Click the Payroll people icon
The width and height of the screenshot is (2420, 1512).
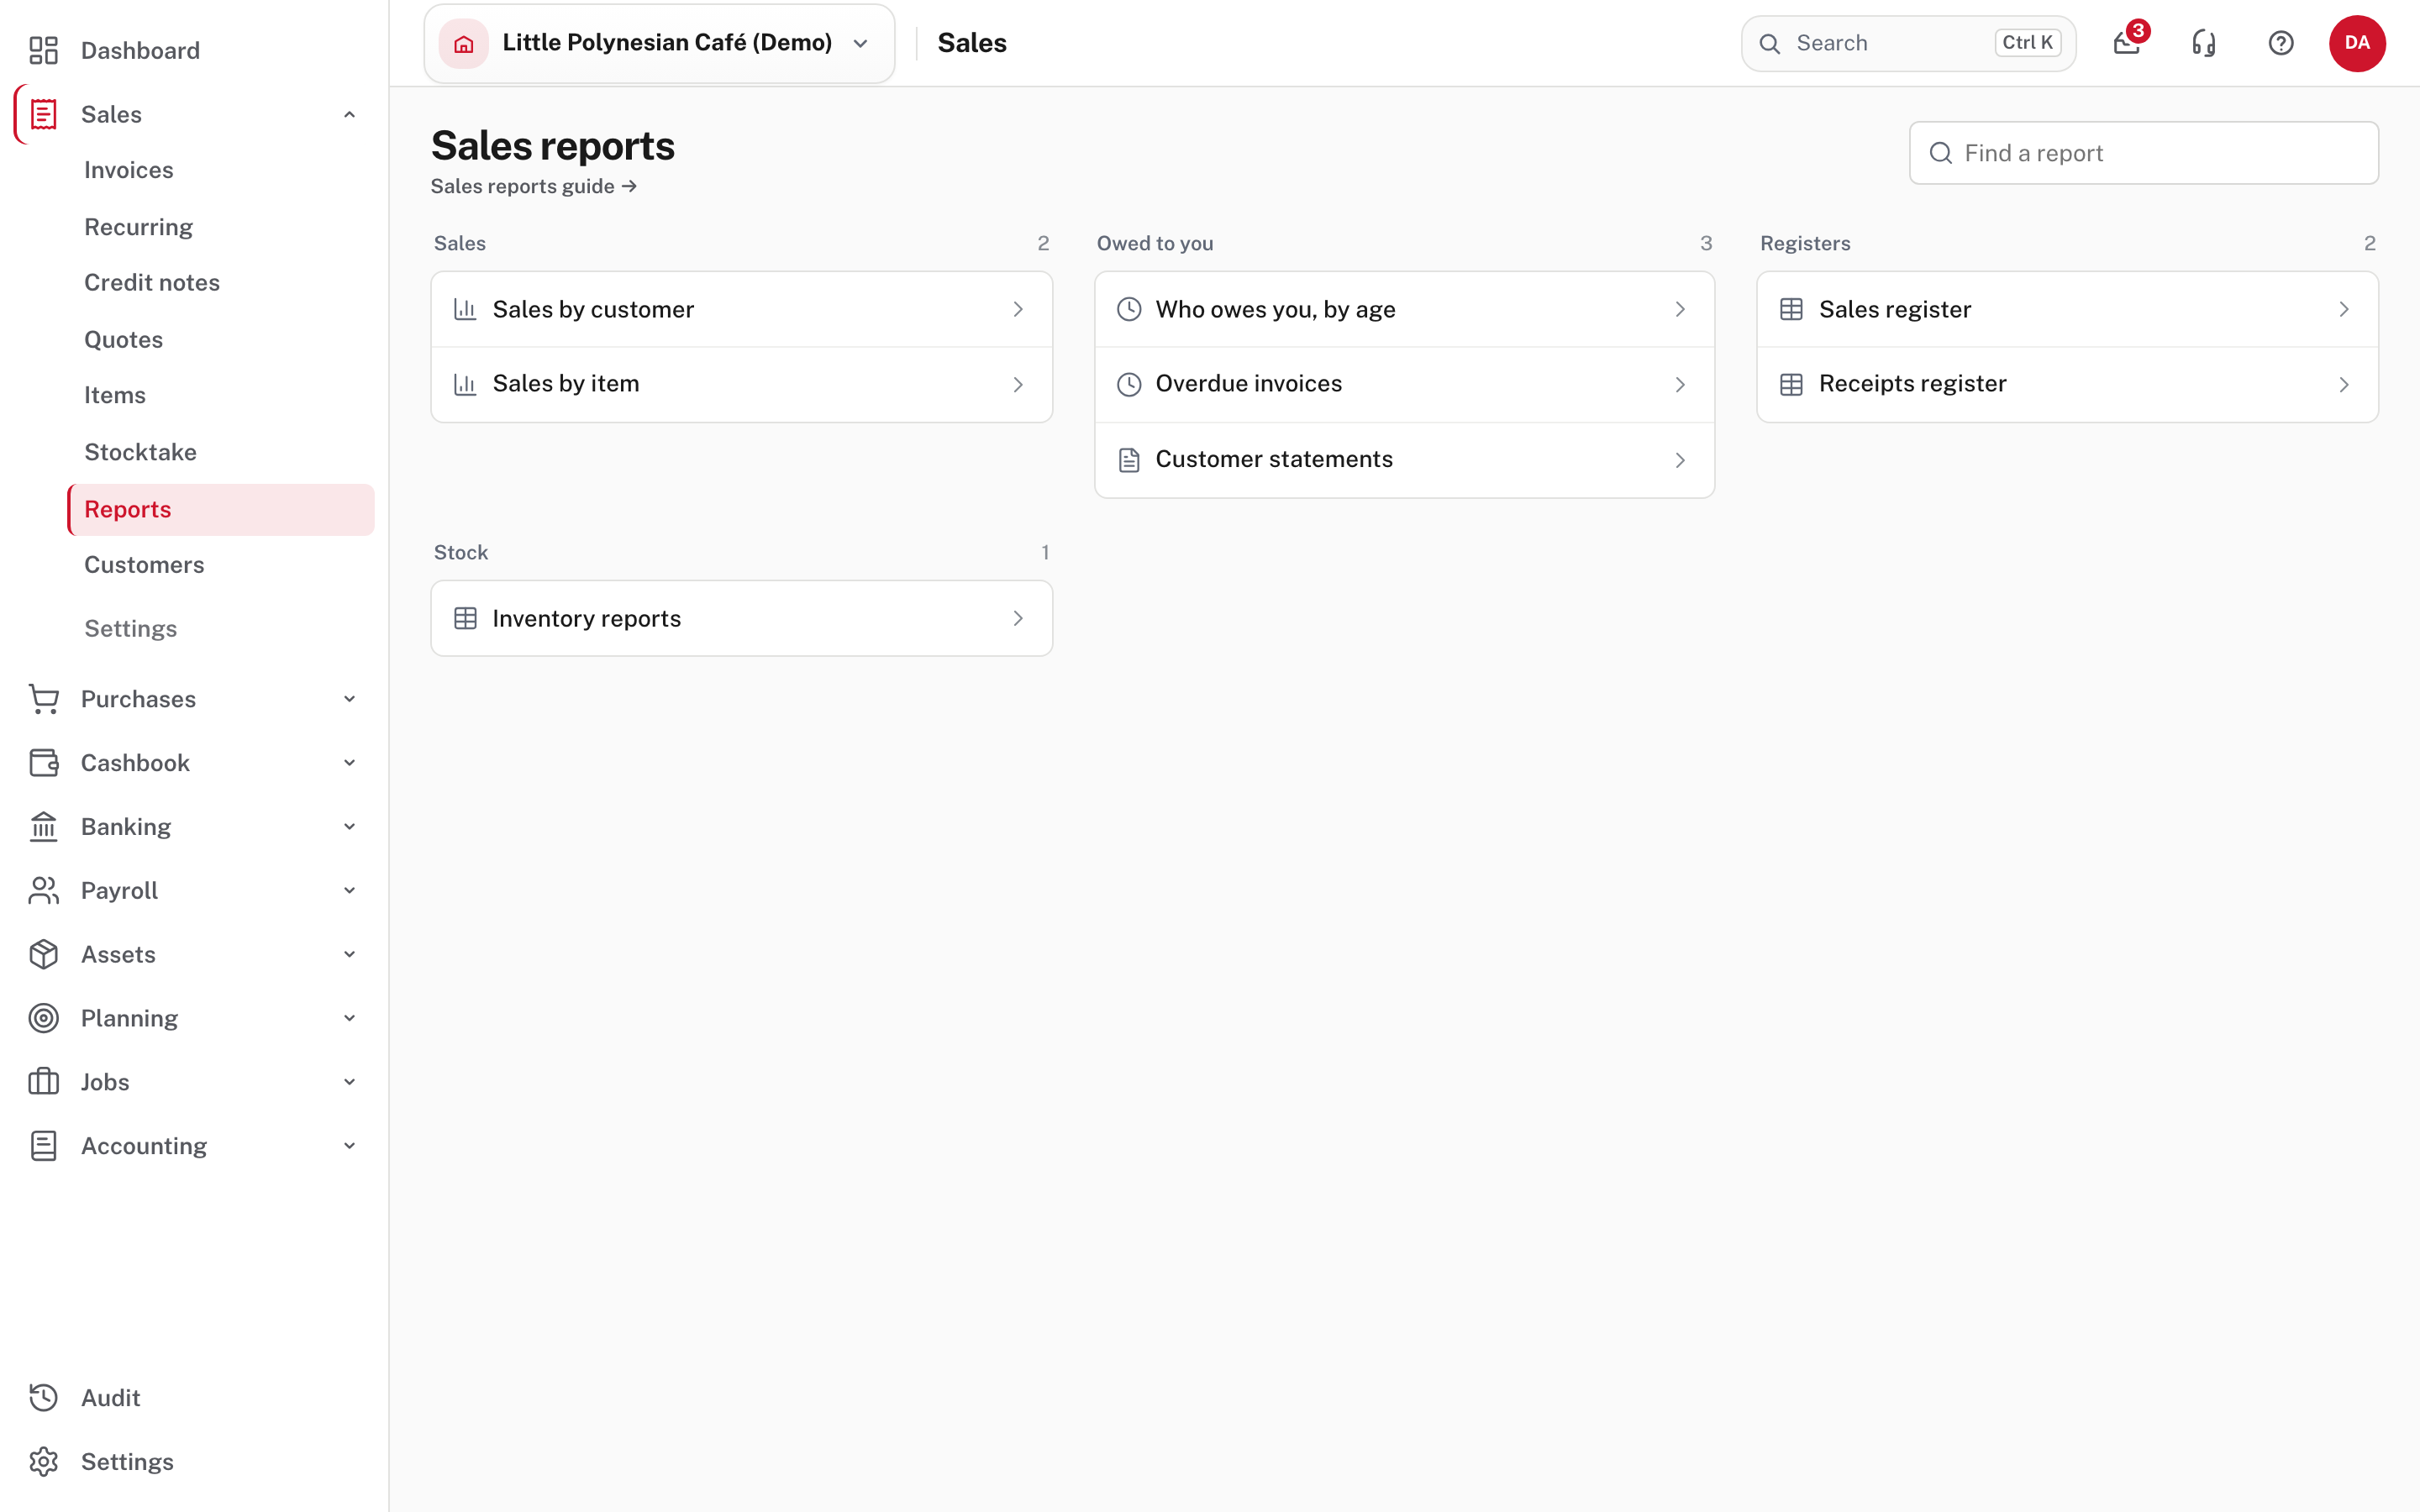pos(43,890)
